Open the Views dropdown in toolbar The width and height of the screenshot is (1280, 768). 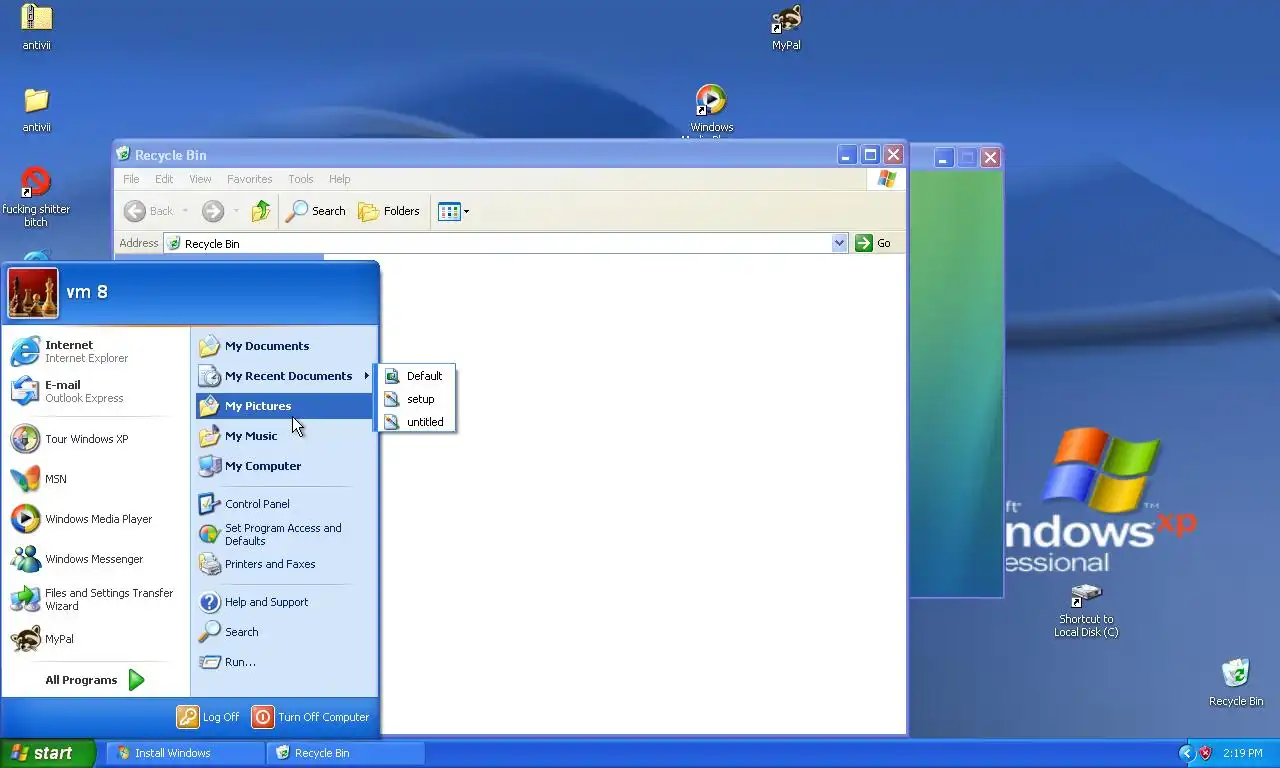pos(453,211)
